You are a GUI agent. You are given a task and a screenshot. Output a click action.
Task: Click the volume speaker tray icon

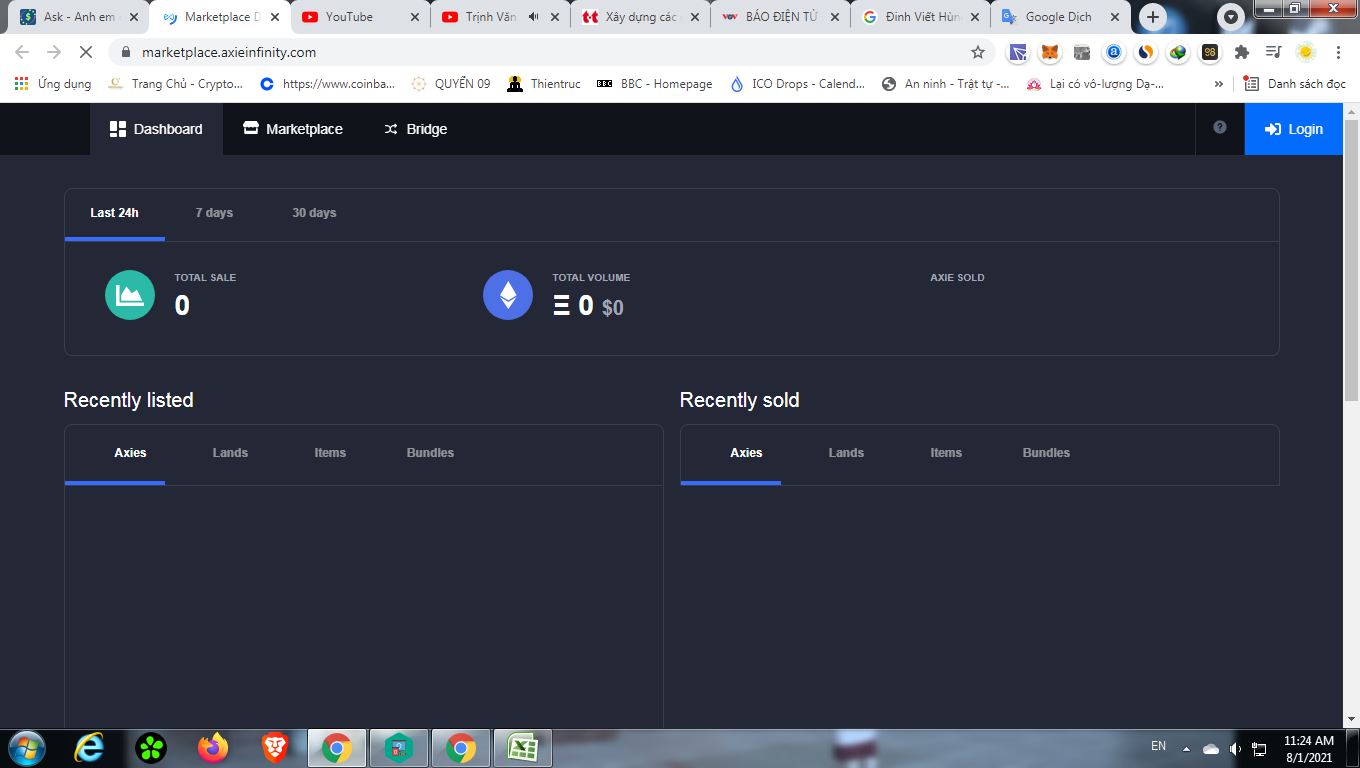pyautogui.click(x=1235, y=748)
